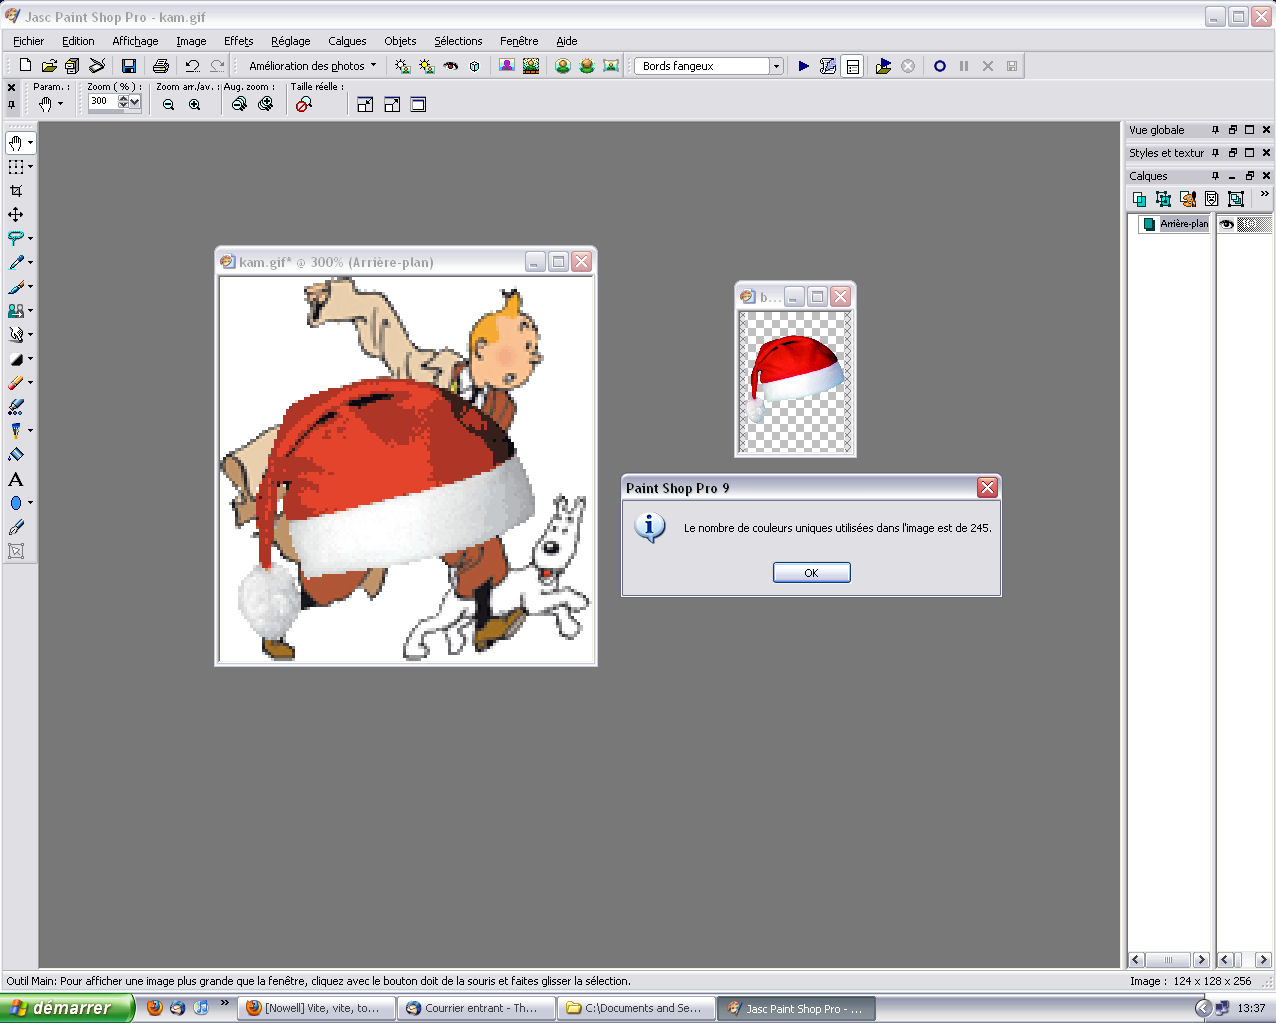Open the Réglage menu
The image size is (1276, 1023).
[x=290, y=41]
